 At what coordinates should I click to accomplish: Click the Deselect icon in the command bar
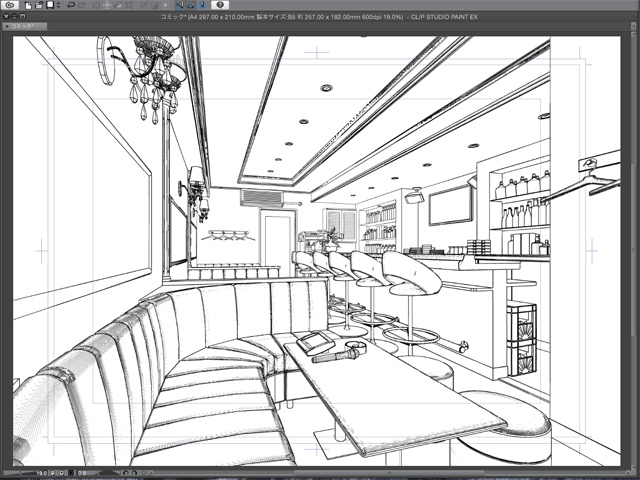click(144, 5)
